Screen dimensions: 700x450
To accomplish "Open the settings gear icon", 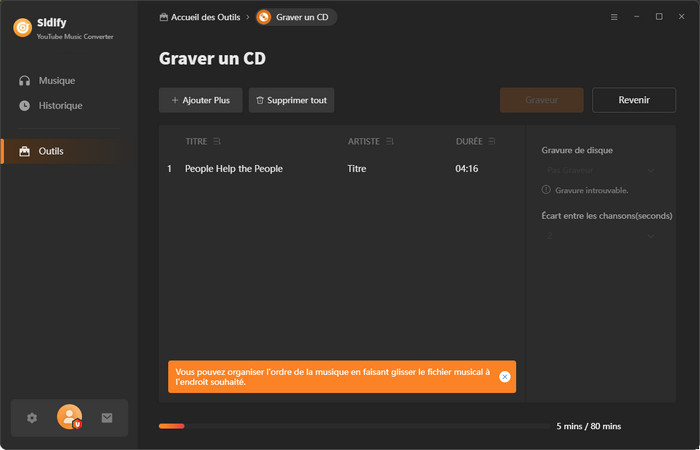I will 32,418.
